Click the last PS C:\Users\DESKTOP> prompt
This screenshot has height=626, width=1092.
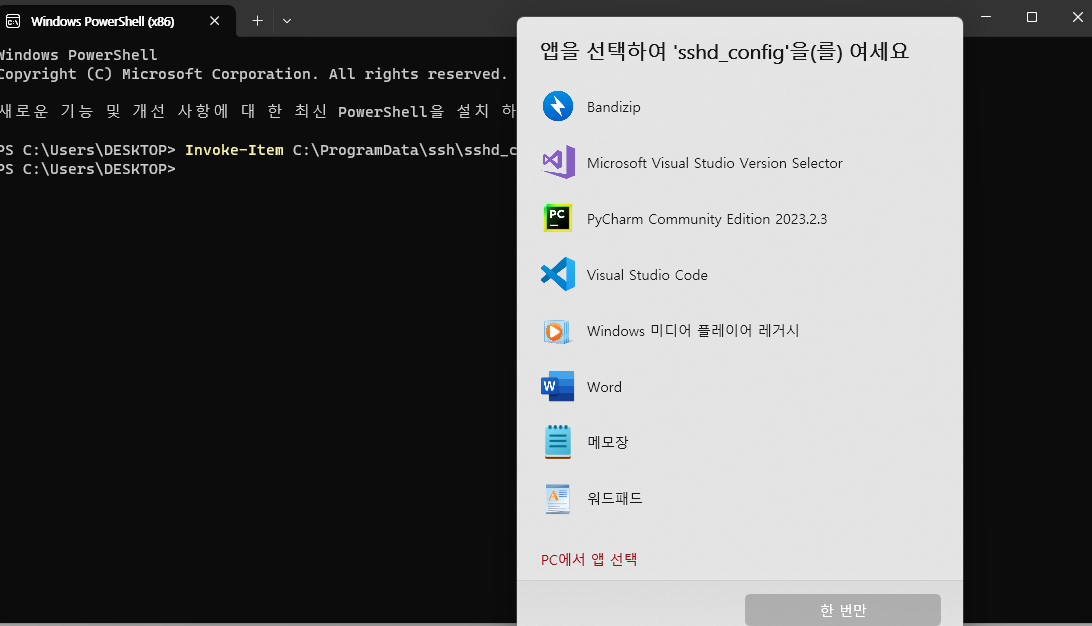click(x=87, y=169)
